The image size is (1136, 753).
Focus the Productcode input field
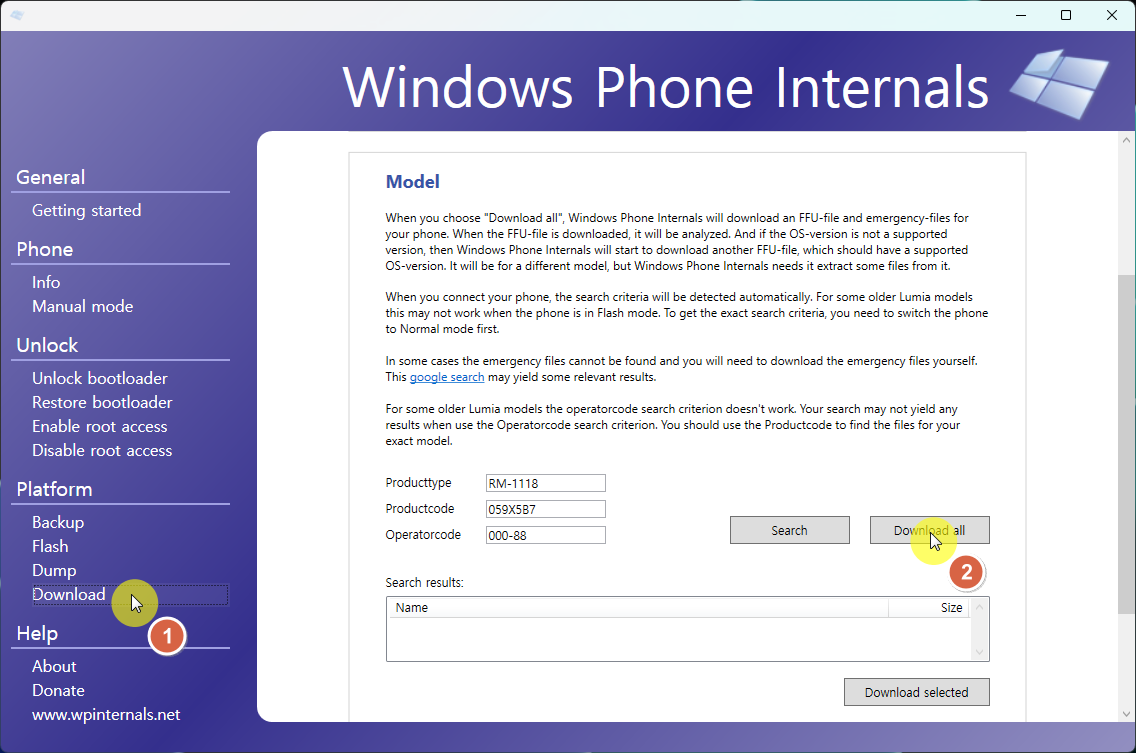tap(546, 509)
